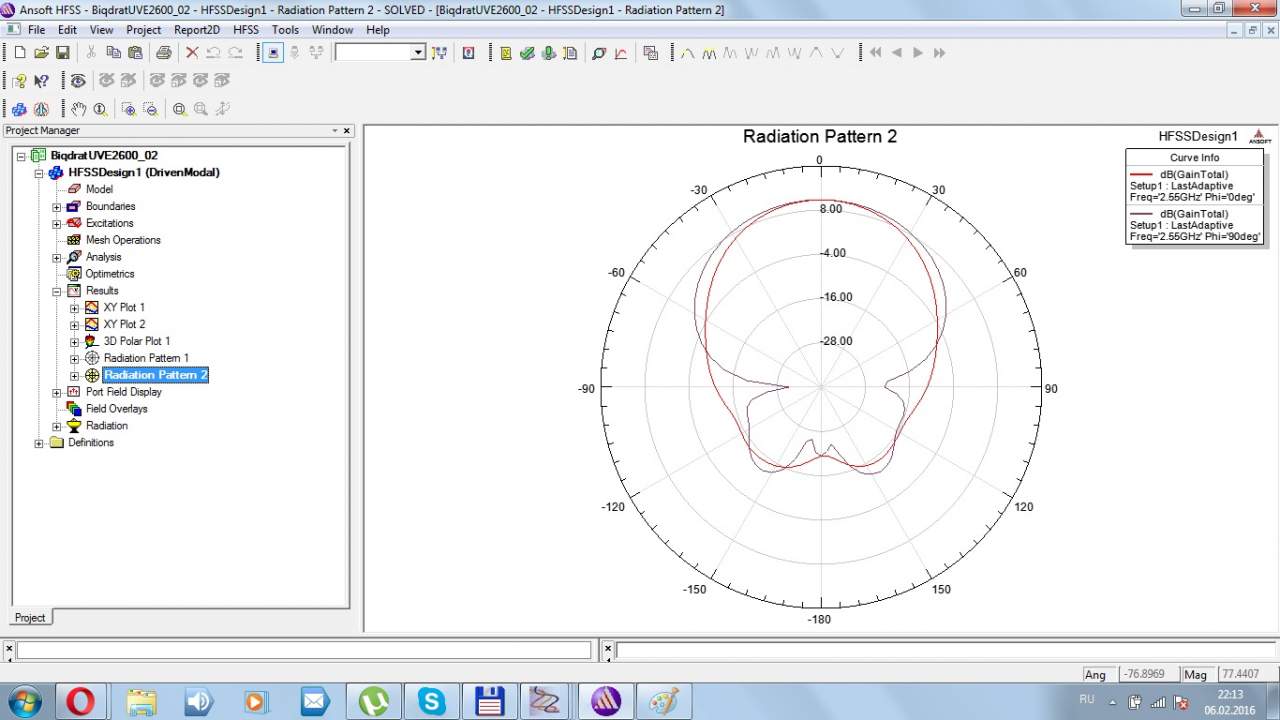The height and width of the screenshot is (720, 1280).
Task: Expand the Boundaries tree node
Action: click(57, 207)
